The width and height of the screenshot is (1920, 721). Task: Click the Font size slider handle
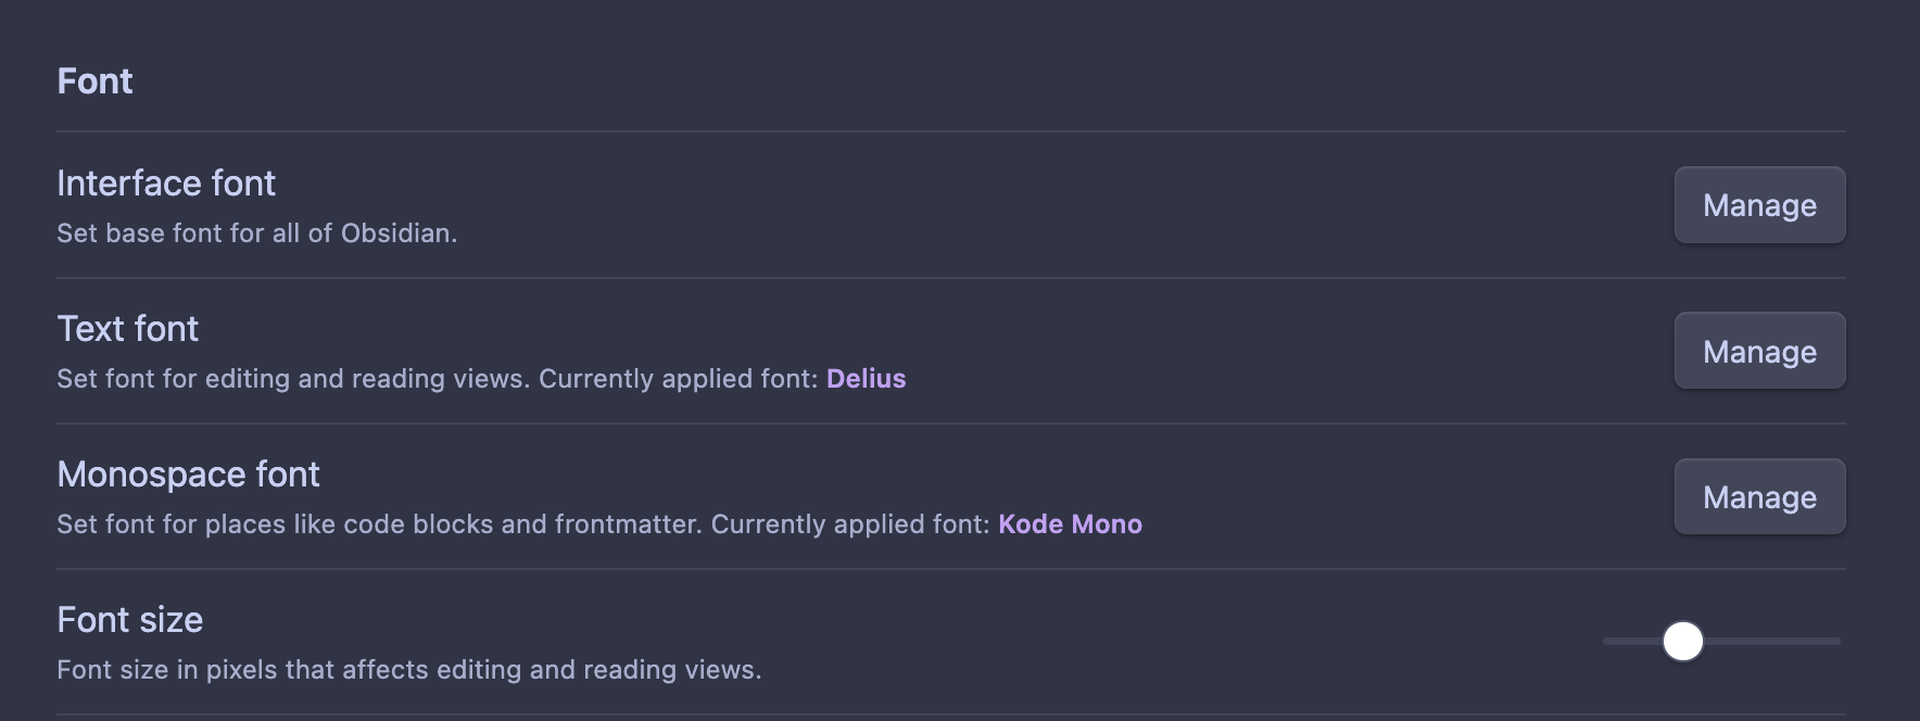(1682, 641)
